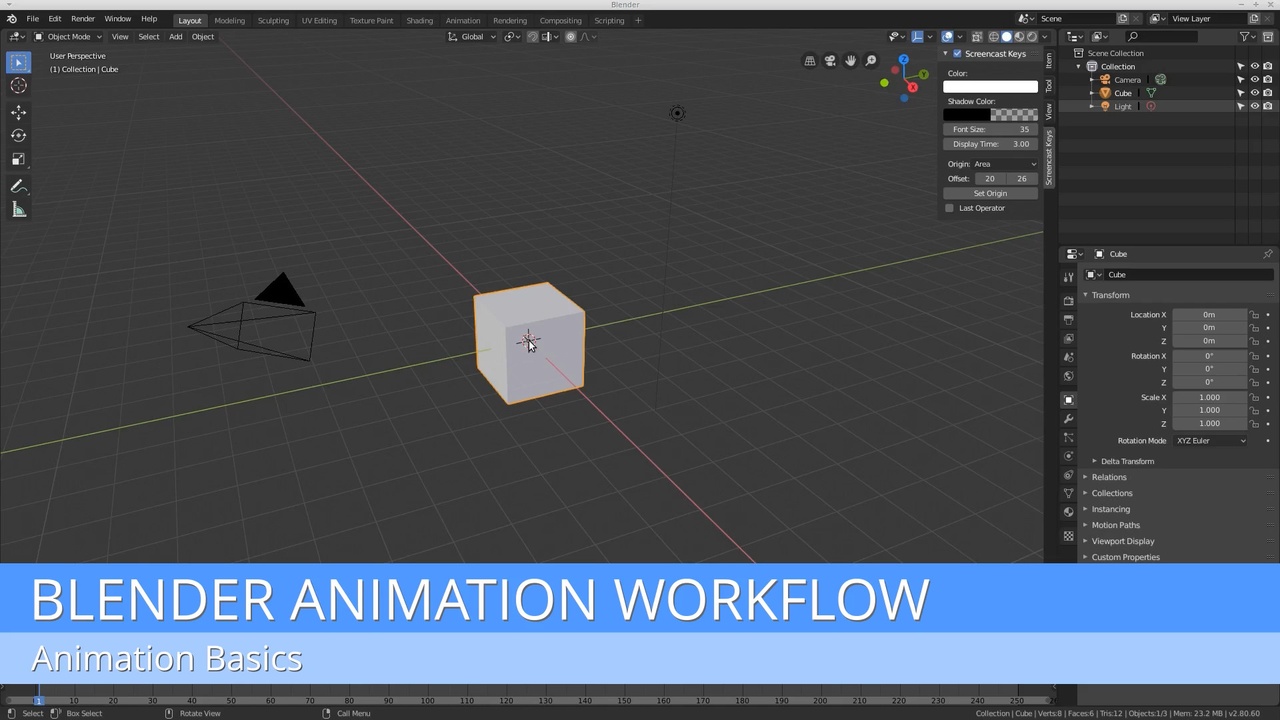Click the pan hand icon in viewport

point(851,61)
